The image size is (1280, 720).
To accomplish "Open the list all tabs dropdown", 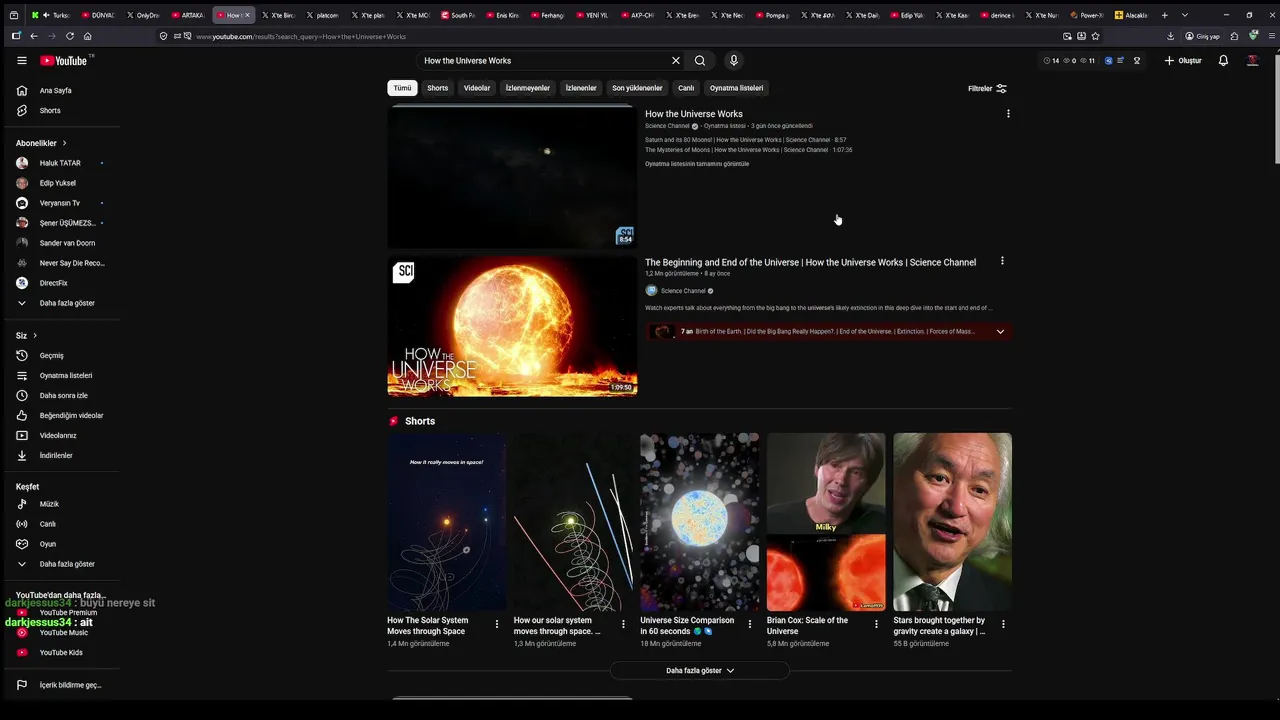I will [1185, 15].
